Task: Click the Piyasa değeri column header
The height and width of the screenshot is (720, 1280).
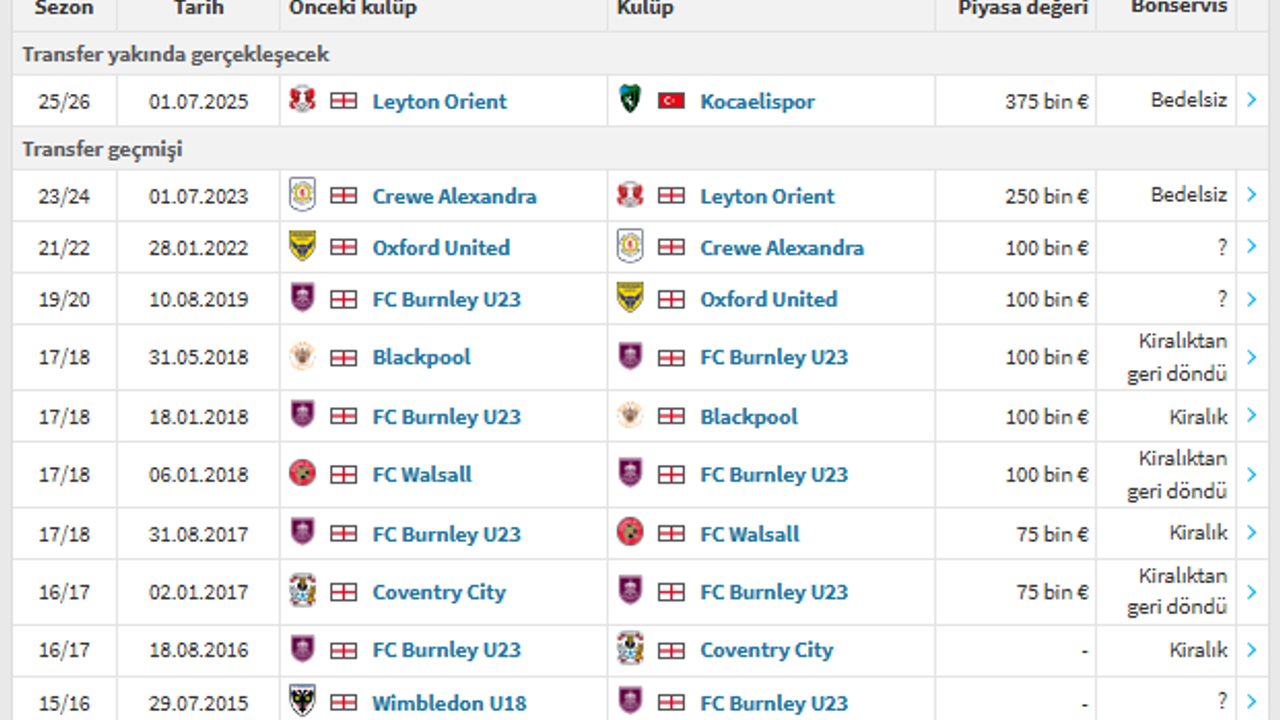Action: pos(1022,9)
